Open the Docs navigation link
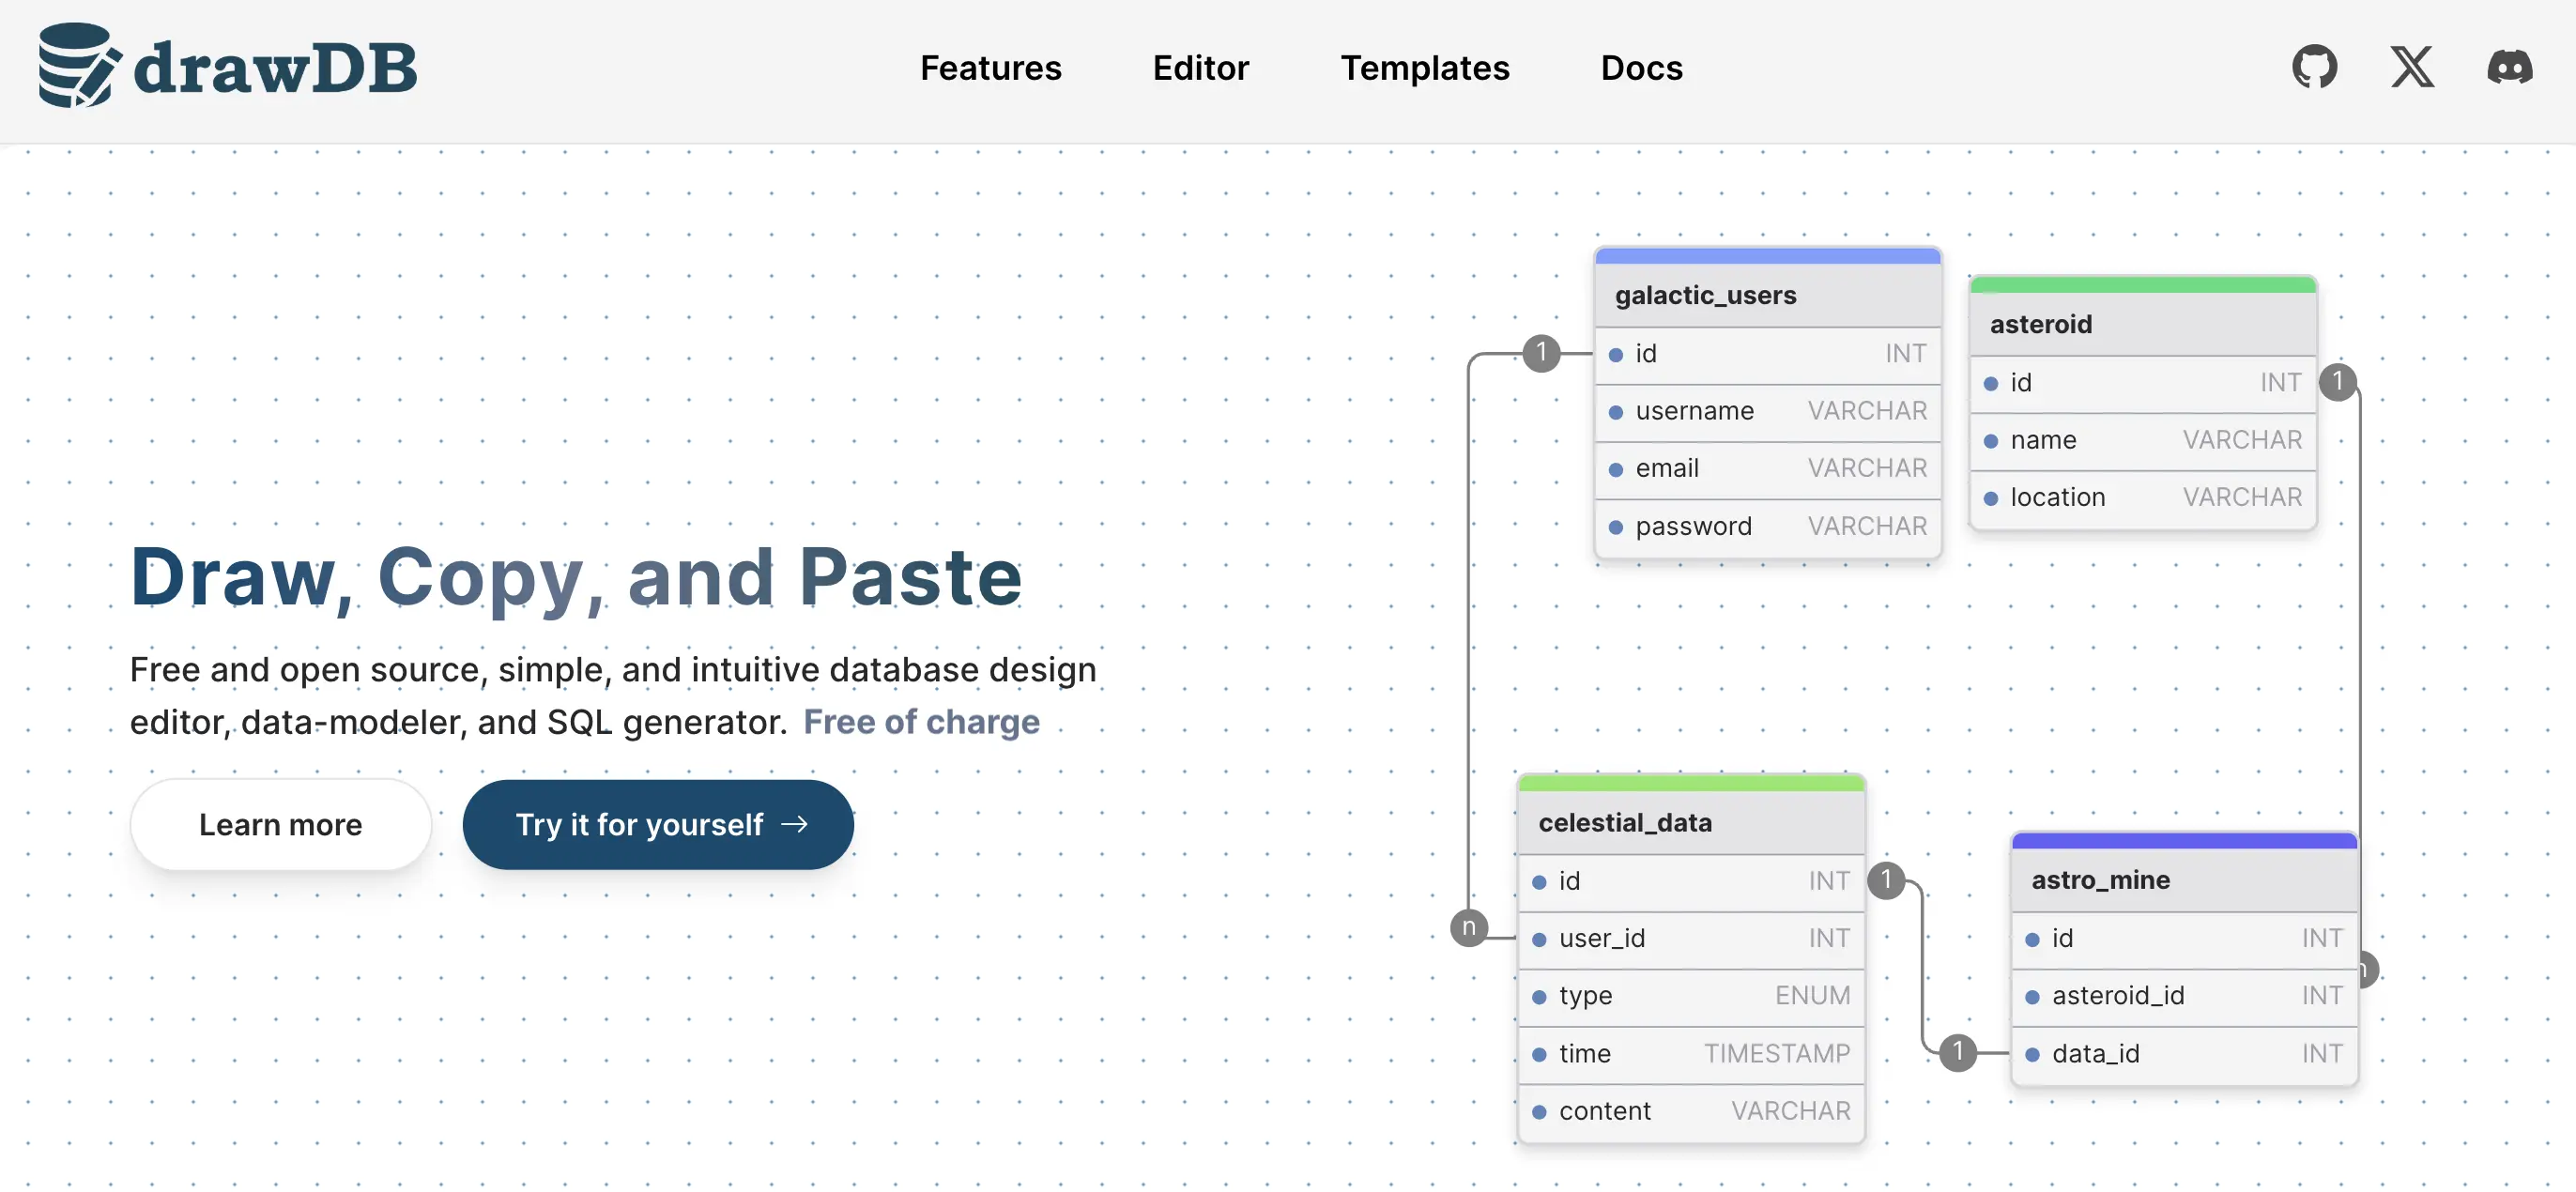 click(1641, 68)
